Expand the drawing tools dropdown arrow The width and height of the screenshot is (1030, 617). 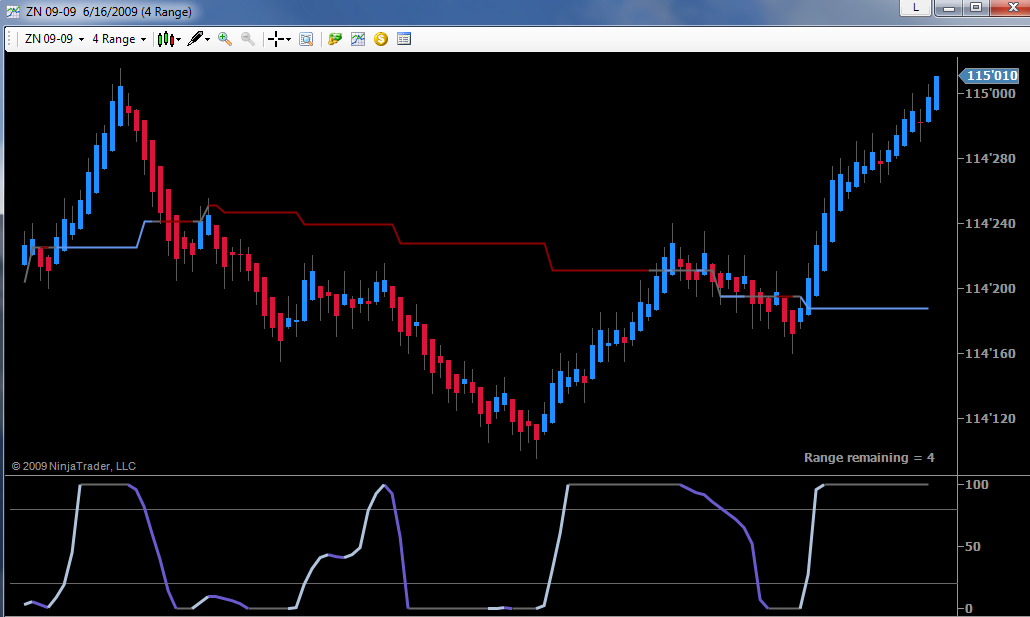coord(208,39)
